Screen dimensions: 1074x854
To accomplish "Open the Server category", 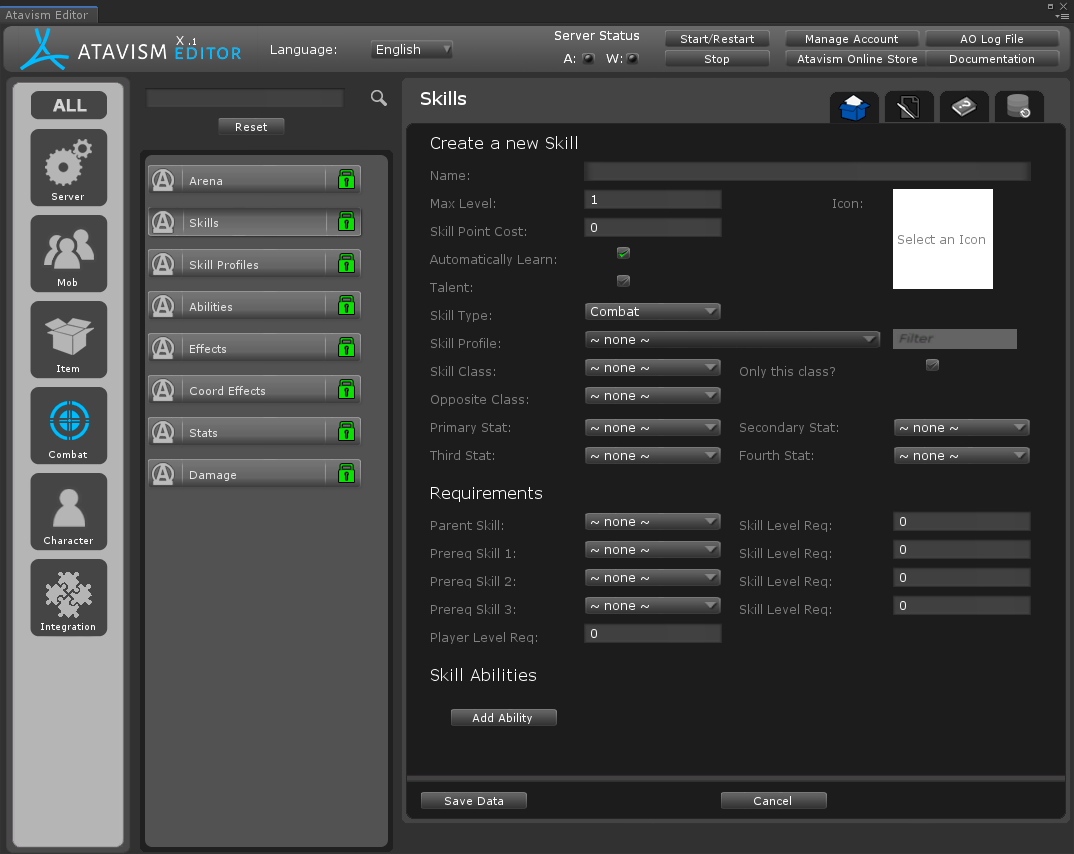I will point(68,167).
